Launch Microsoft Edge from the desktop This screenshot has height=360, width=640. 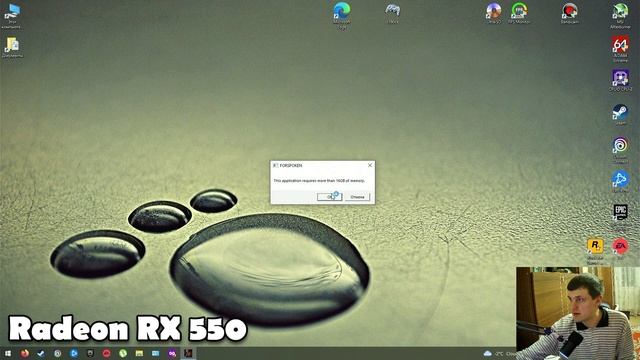coord(342,16)
